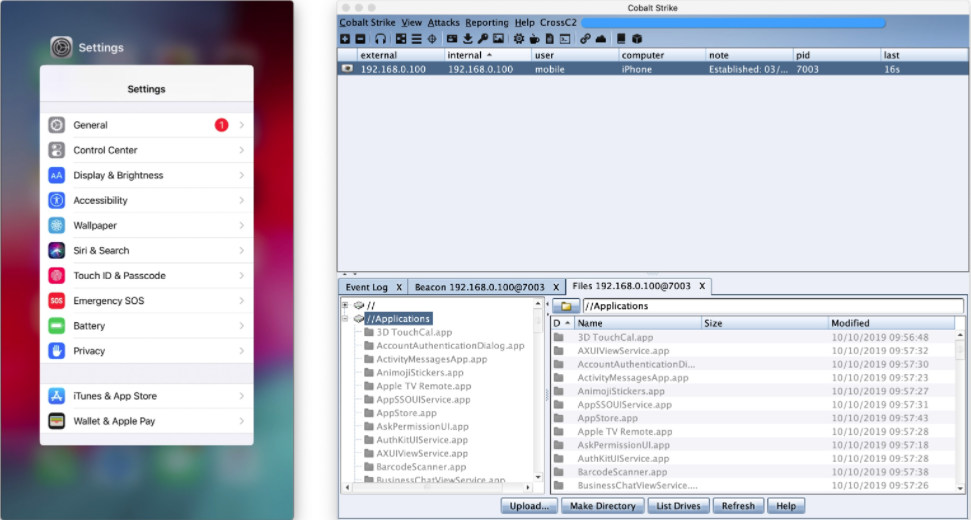The height and width of the screenshot is (520, 971).
Task: Open the credentials card icon
Action: [452, 39]
